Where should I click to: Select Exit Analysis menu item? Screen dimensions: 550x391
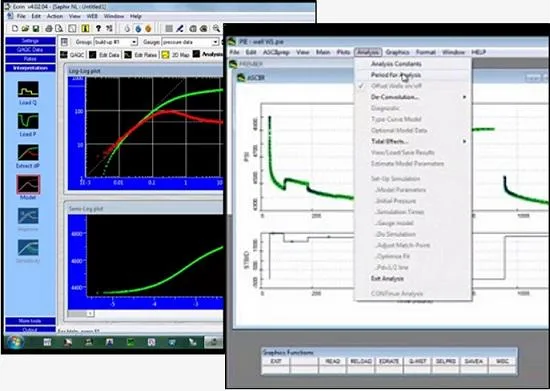pyautogui.click(x=387, y=278)
